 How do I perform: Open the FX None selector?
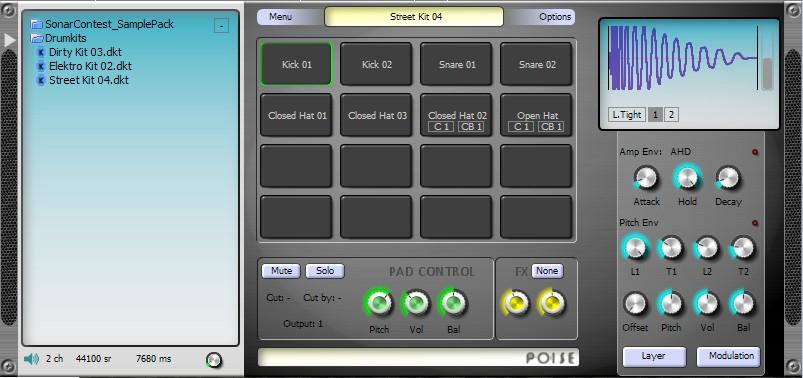click(547, 271)
